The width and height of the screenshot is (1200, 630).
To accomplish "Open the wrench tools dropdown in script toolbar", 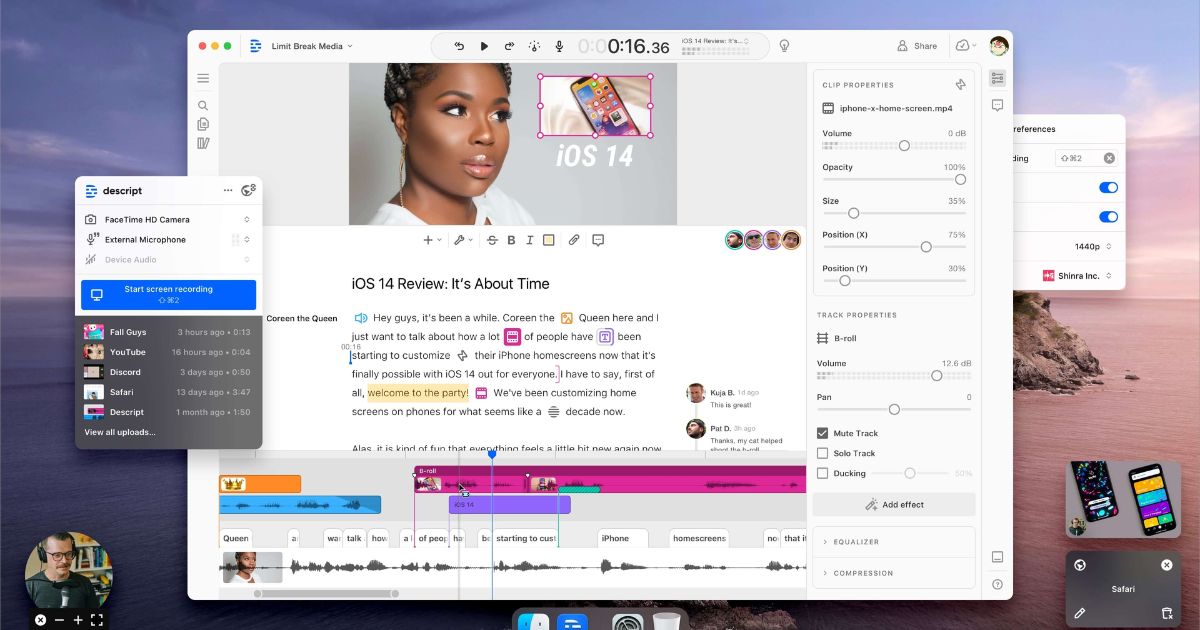I will coord(463,240).
